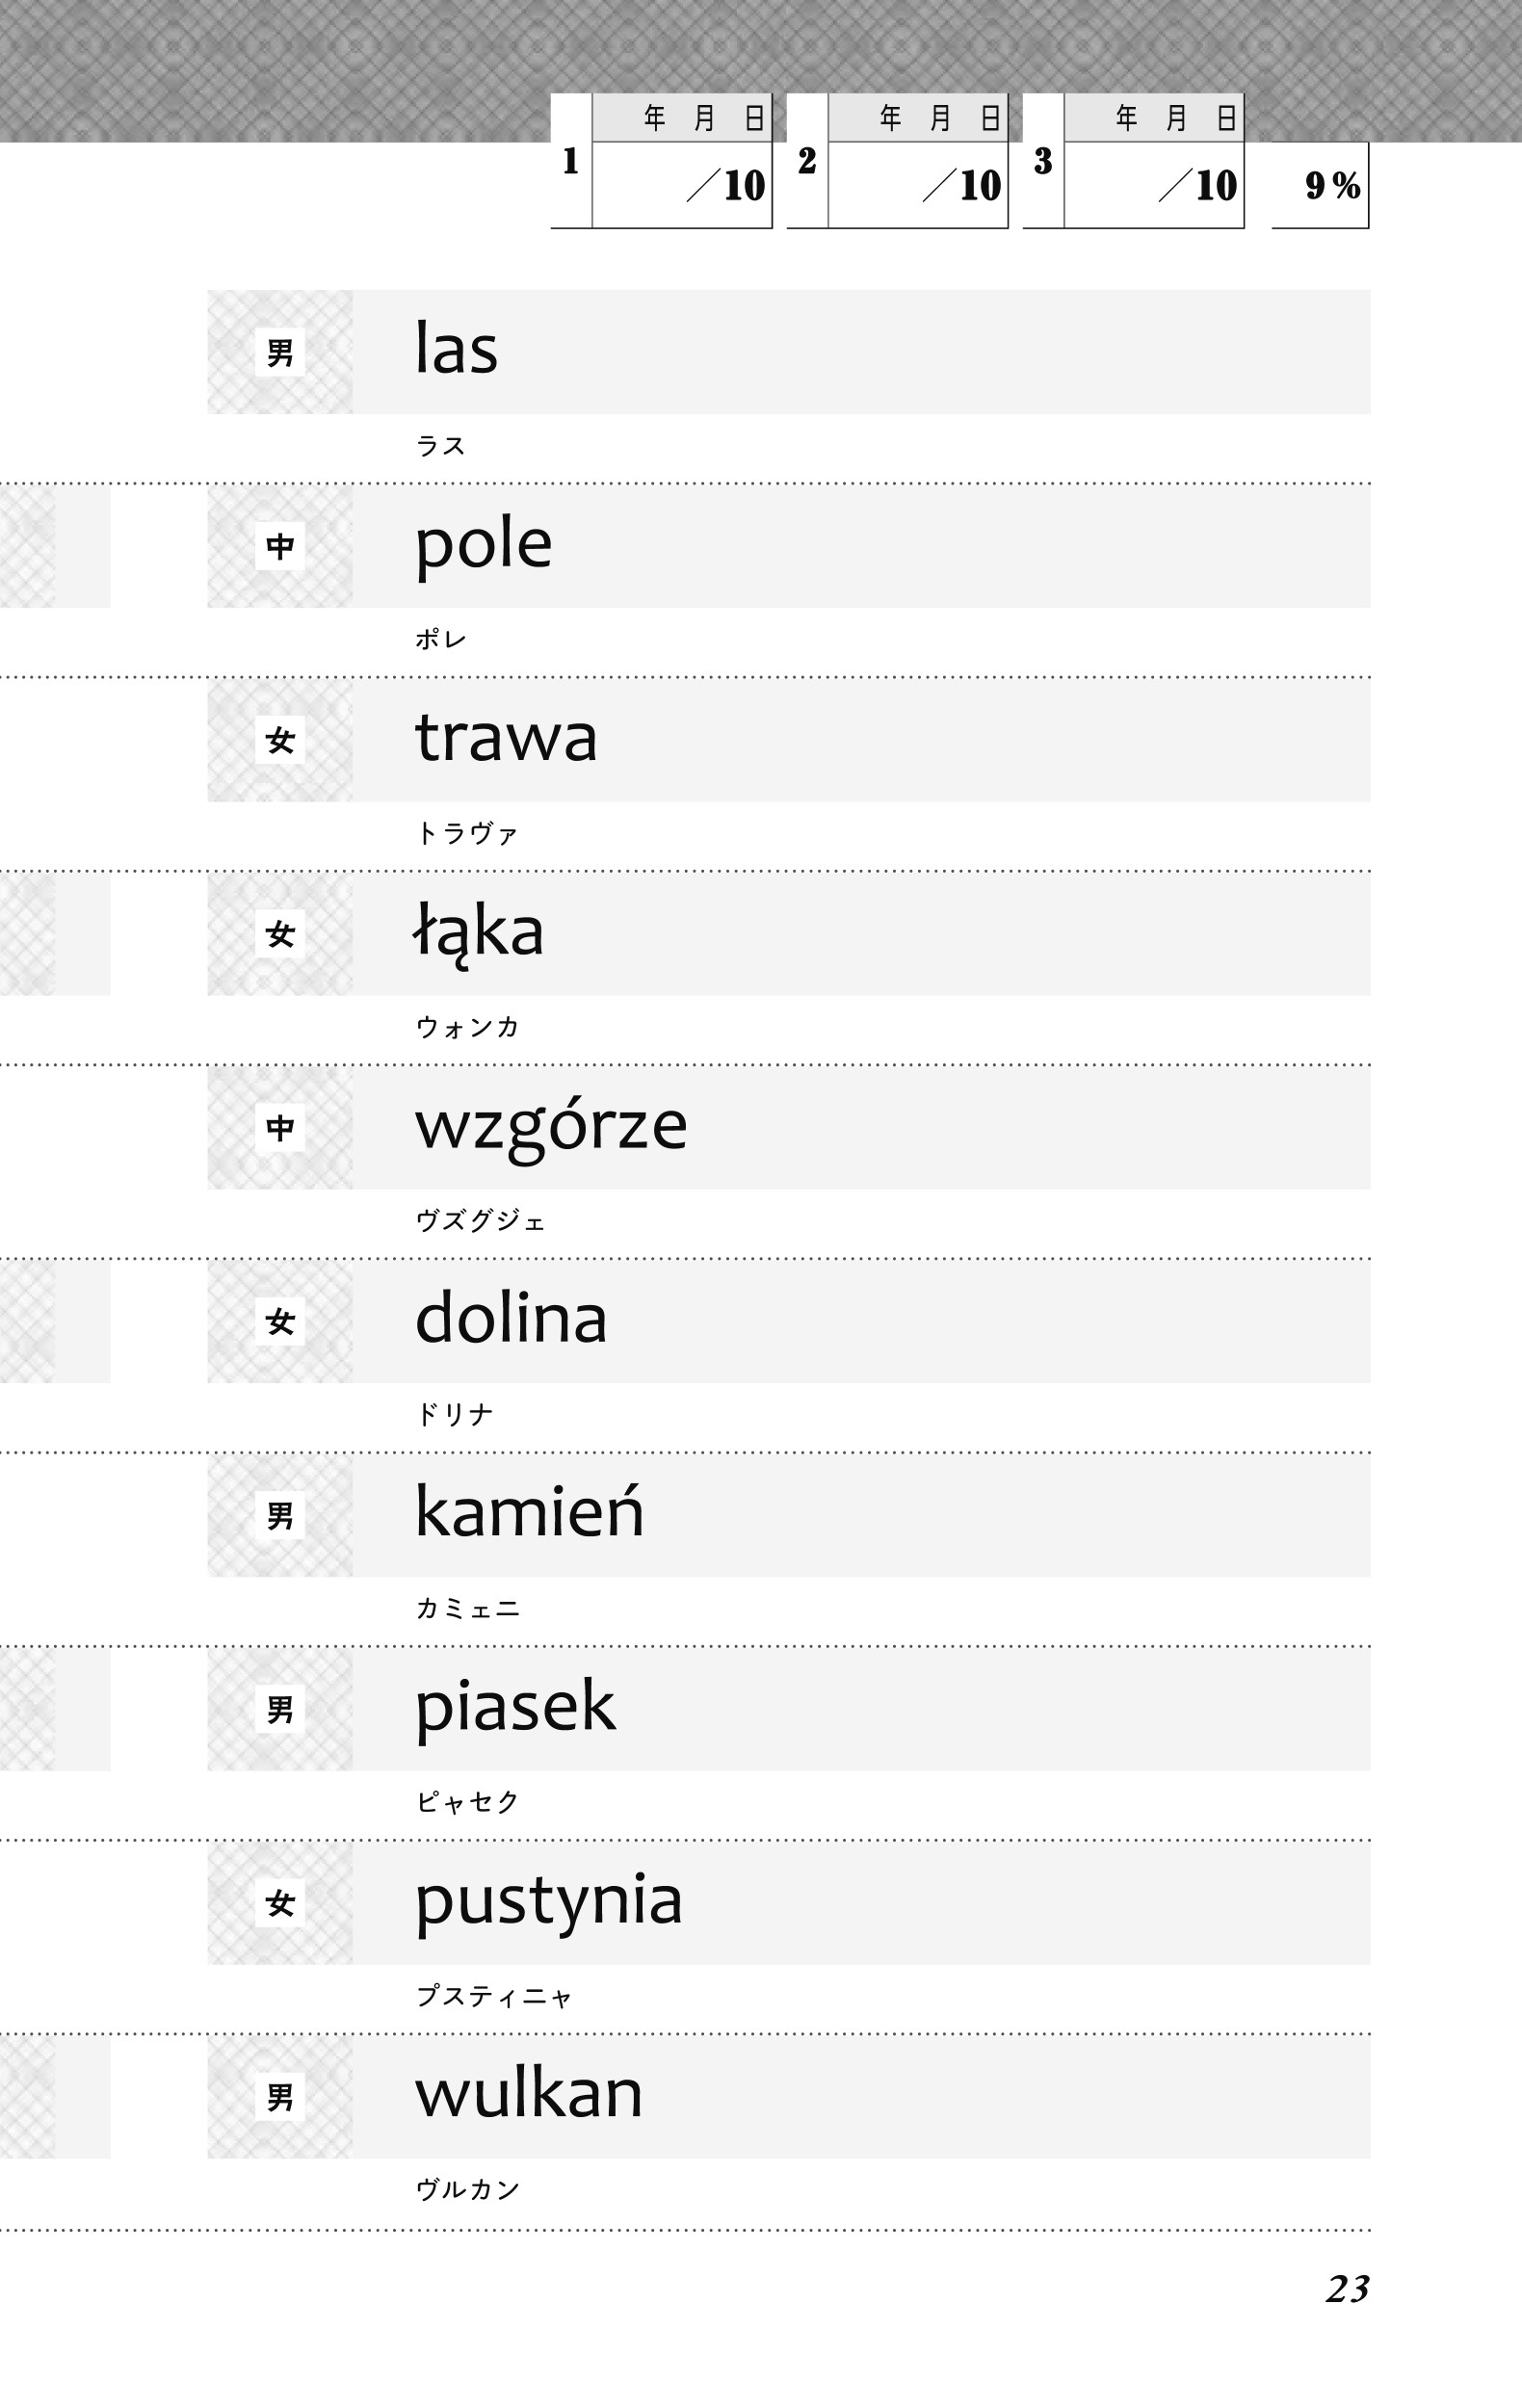1522x2408 pixels.
Task: Click the page number 23
Action: coord(1347,2289)
